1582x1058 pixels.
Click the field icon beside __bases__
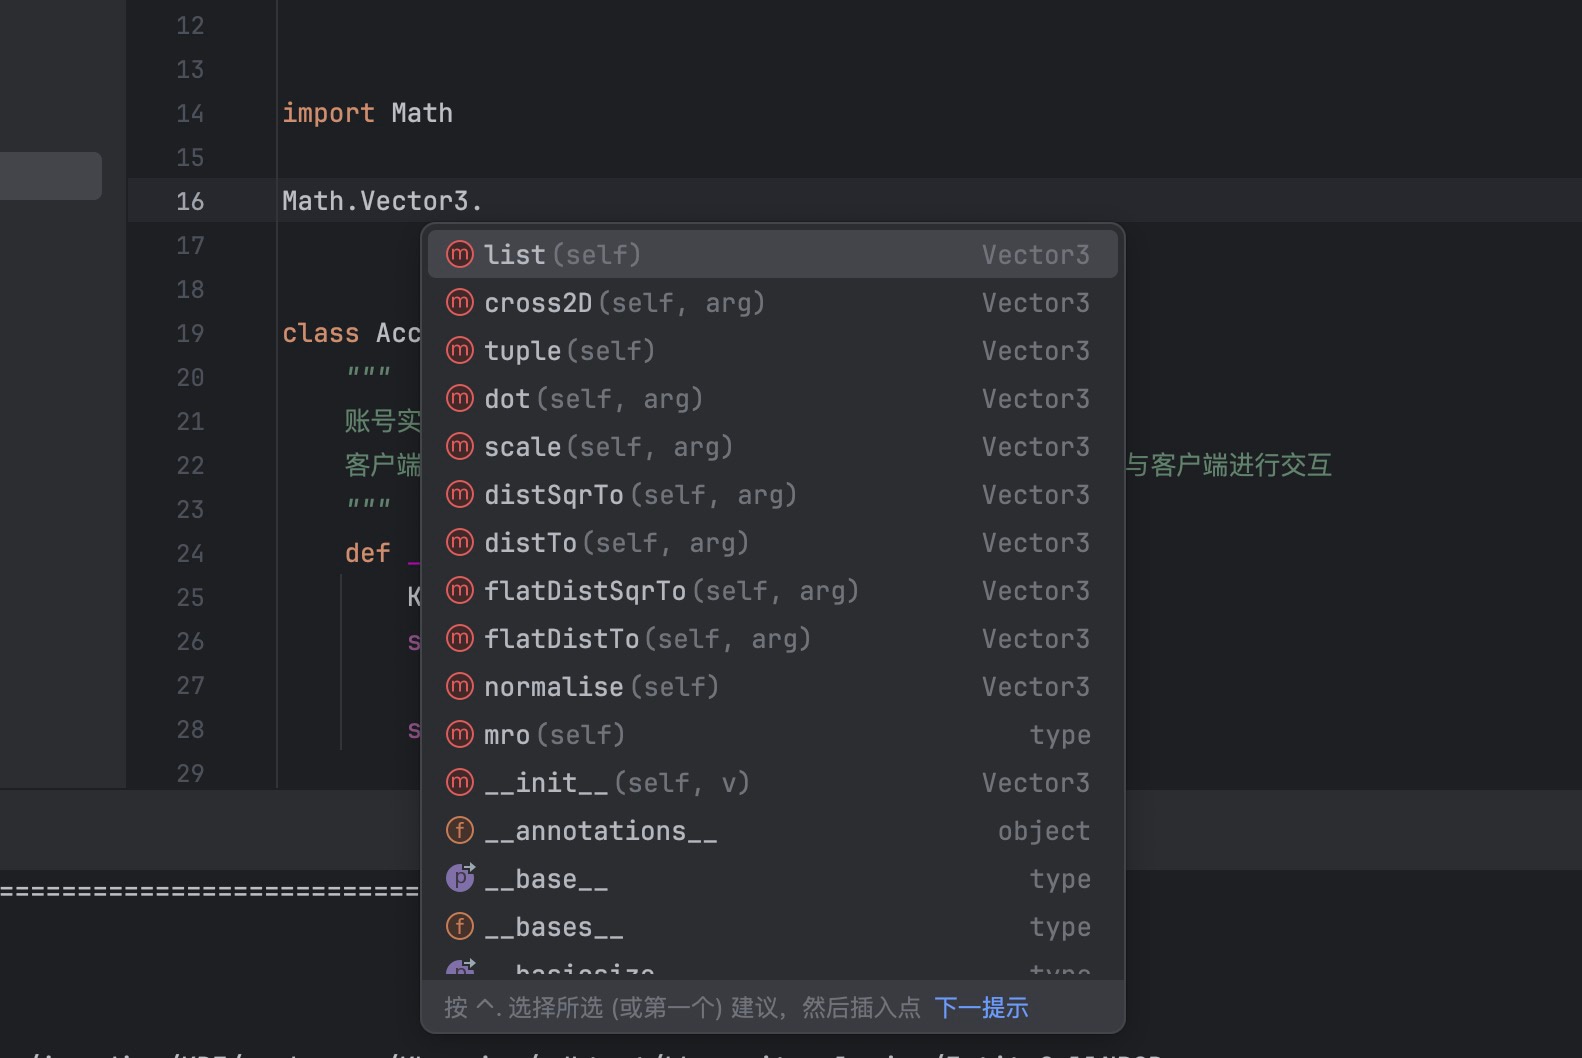[459, 927]
